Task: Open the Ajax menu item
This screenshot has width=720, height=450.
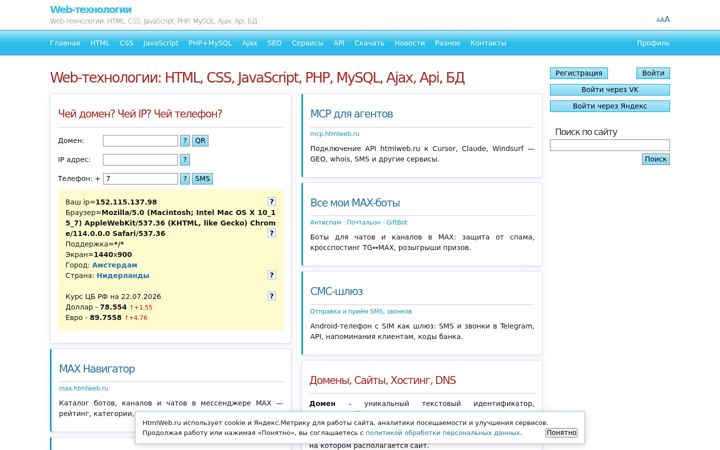Action: (250, 43)
